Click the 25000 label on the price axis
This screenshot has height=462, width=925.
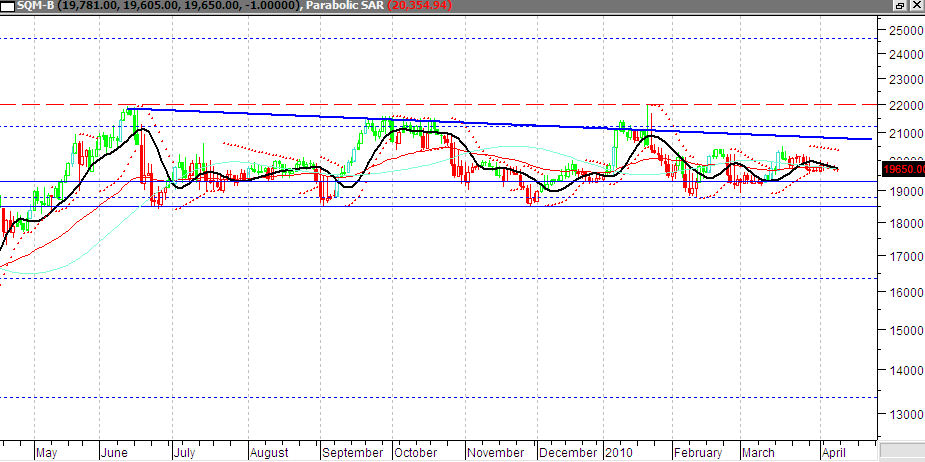(x=902, y=31)
